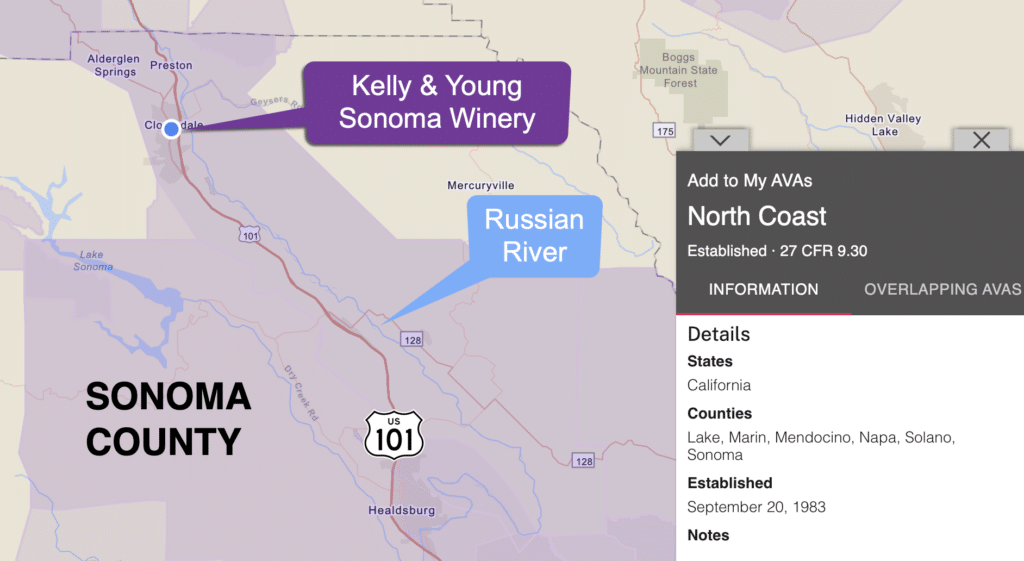Click the Hidden Valley Lake label
The image size is (1024, 561).
pyautogui.click(x=883, y=125)
